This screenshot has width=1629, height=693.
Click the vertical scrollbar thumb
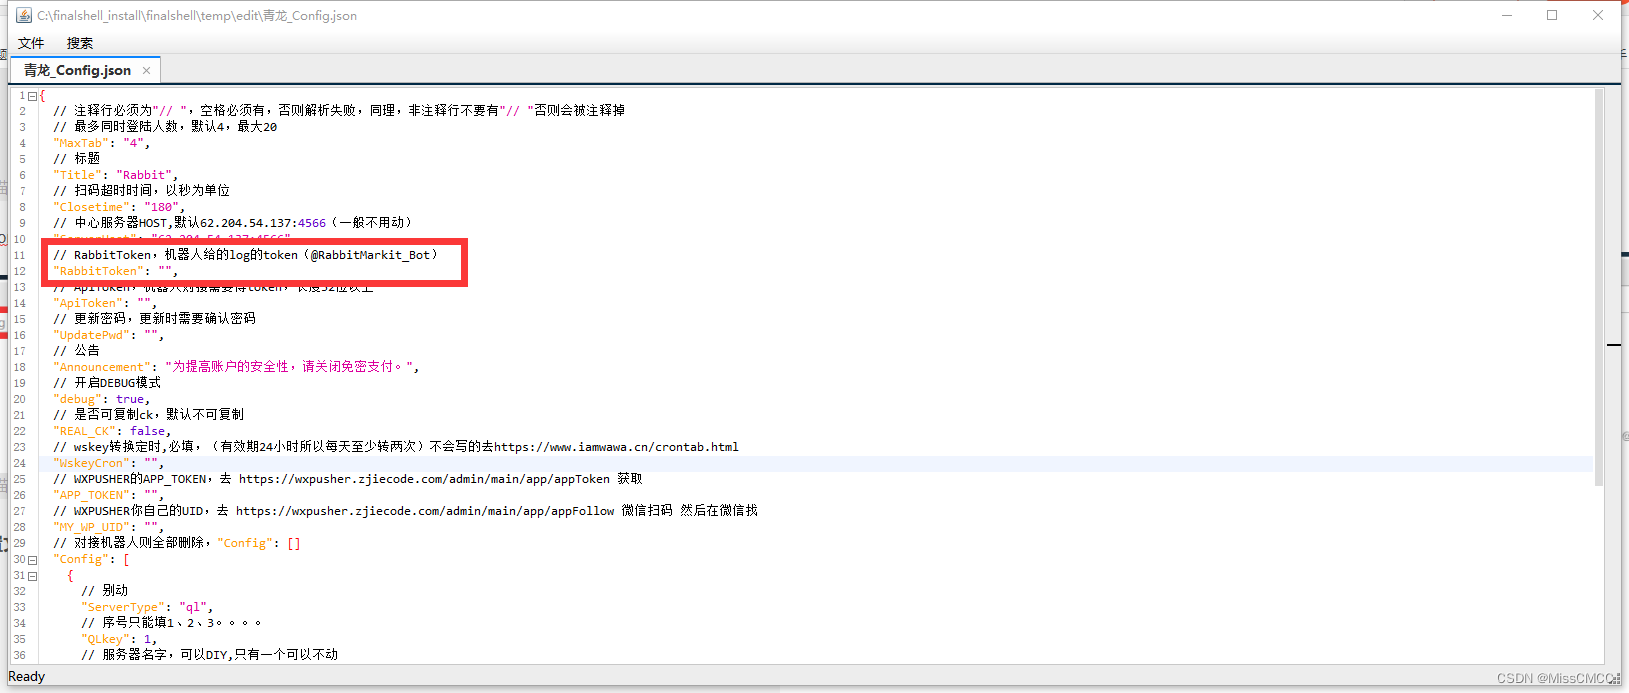(1599, 288)
